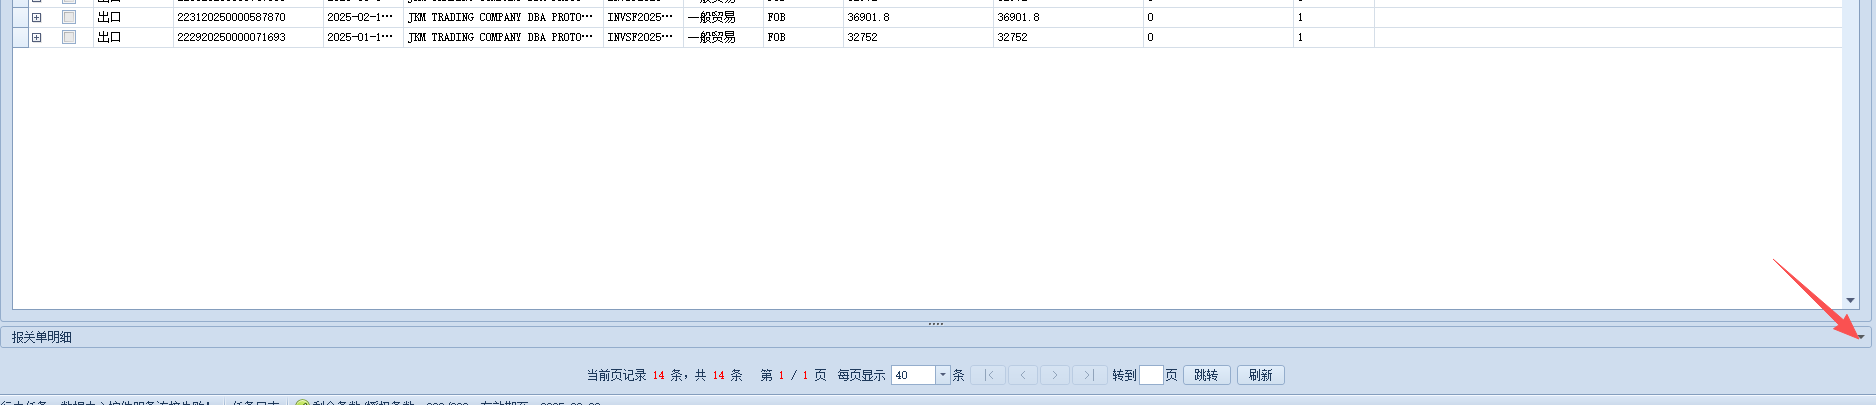This screenshot has height=405, width=1876.
Task: Go to the previous page
Action: [1022, 375]
